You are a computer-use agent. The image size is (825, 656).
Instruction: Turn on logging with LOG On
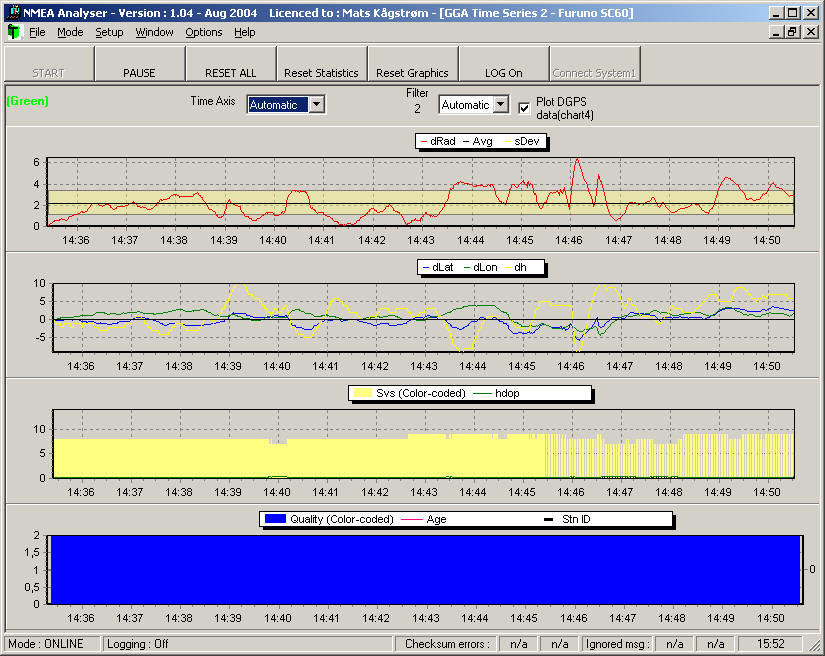coord(503,73)
